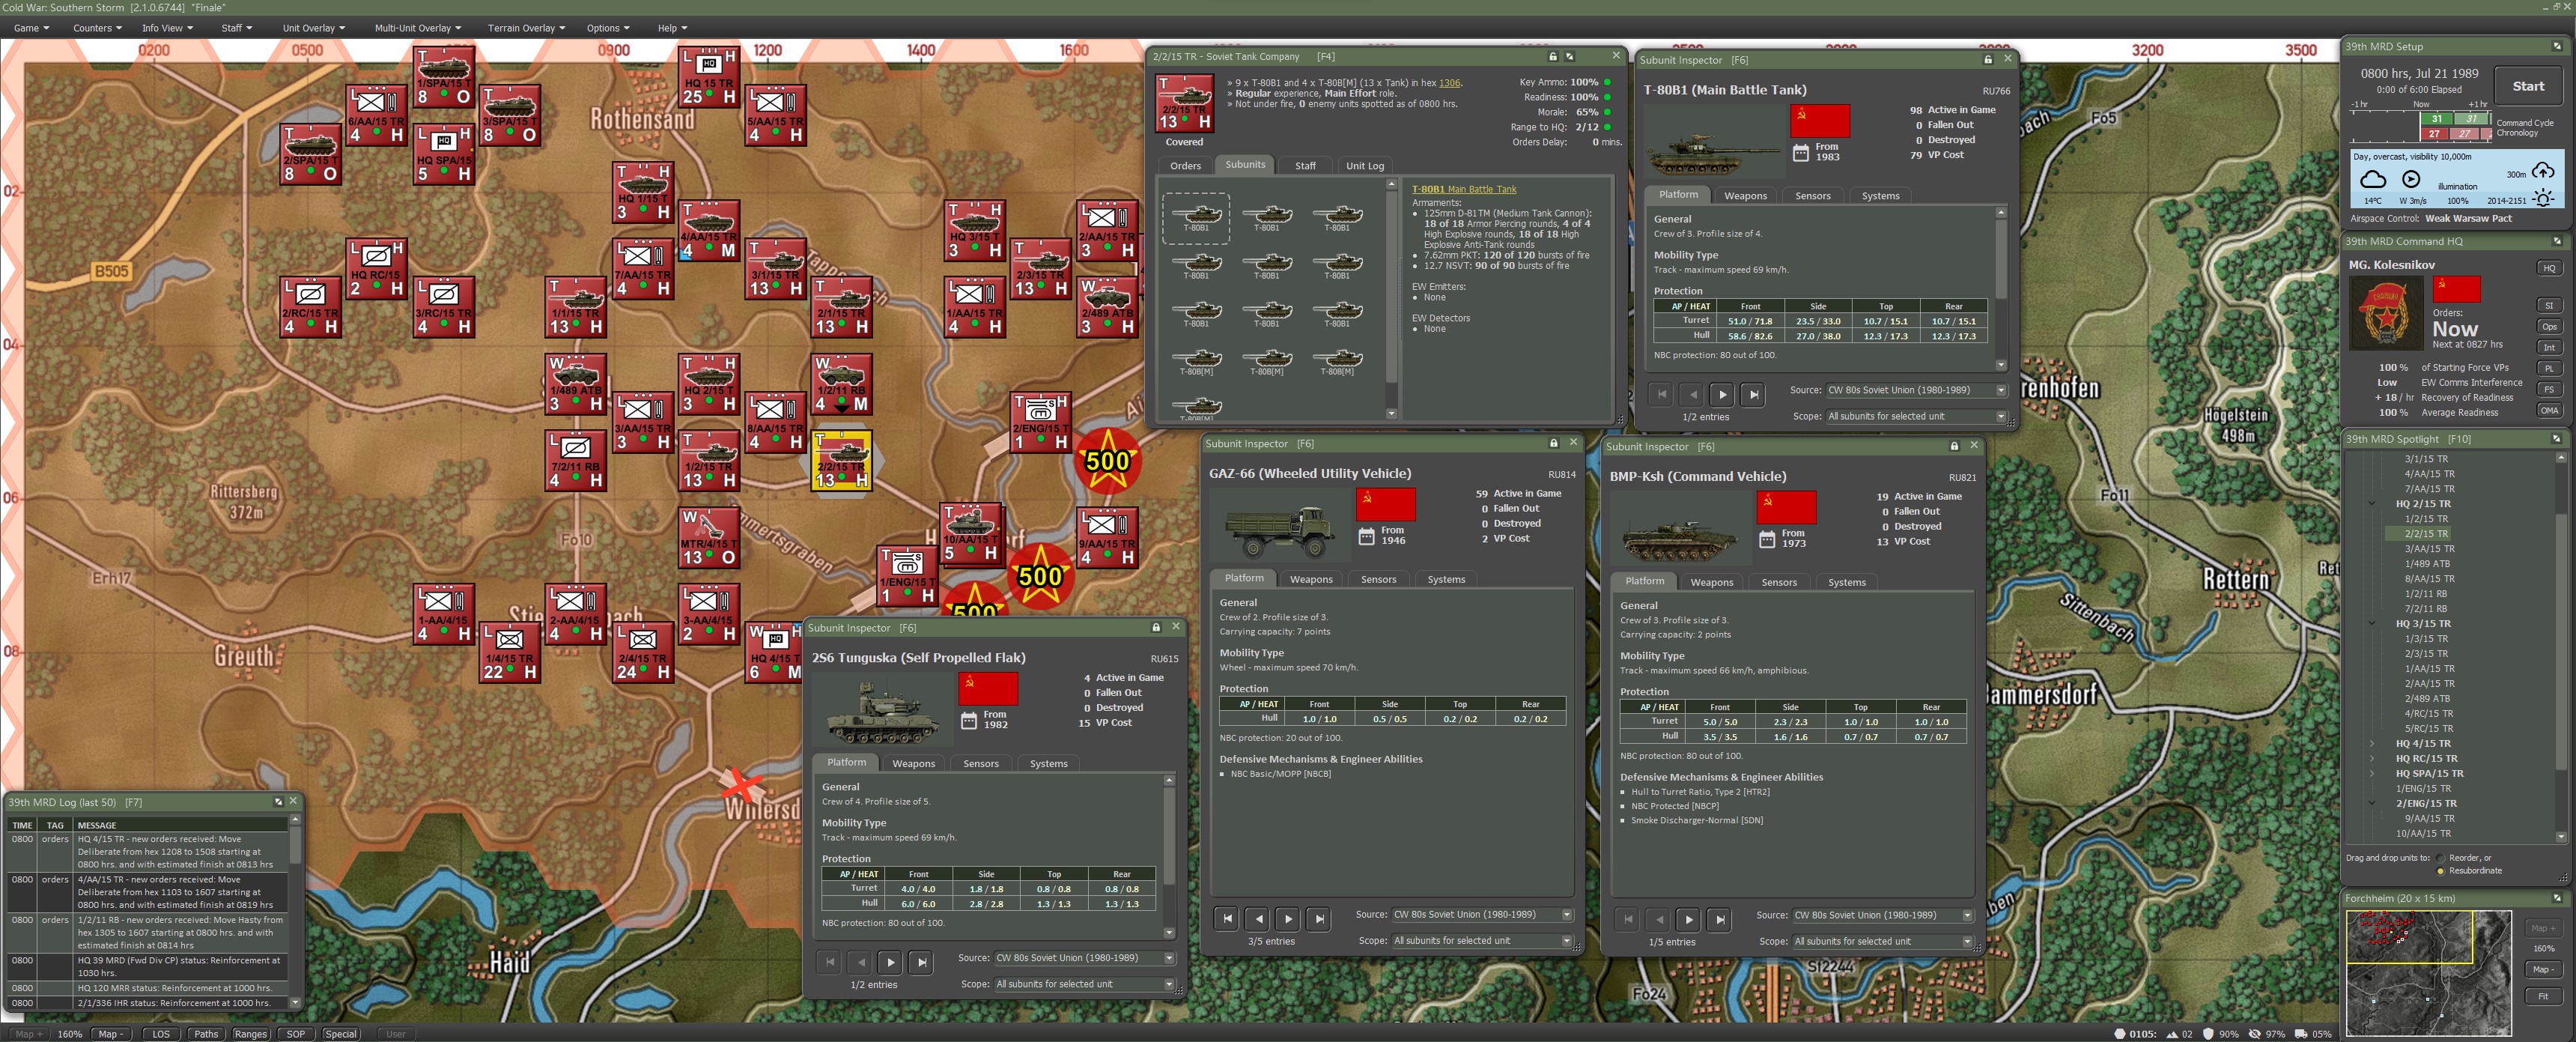Go to last entry in T-80B1 inspector
Image resolution: width=2576 pixels, height=1042 pixels.
point(1753,394)
